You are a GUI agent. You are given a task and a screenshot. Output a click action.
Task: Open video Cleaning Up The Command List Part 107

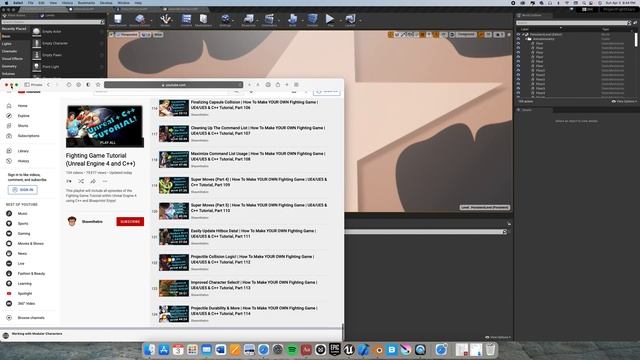(x=258, y=131)
